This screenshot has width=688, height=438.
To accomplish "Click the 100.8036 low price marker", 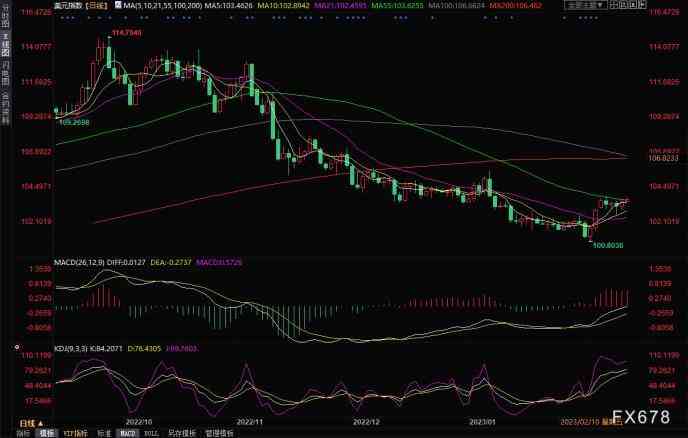I will 607,243.
